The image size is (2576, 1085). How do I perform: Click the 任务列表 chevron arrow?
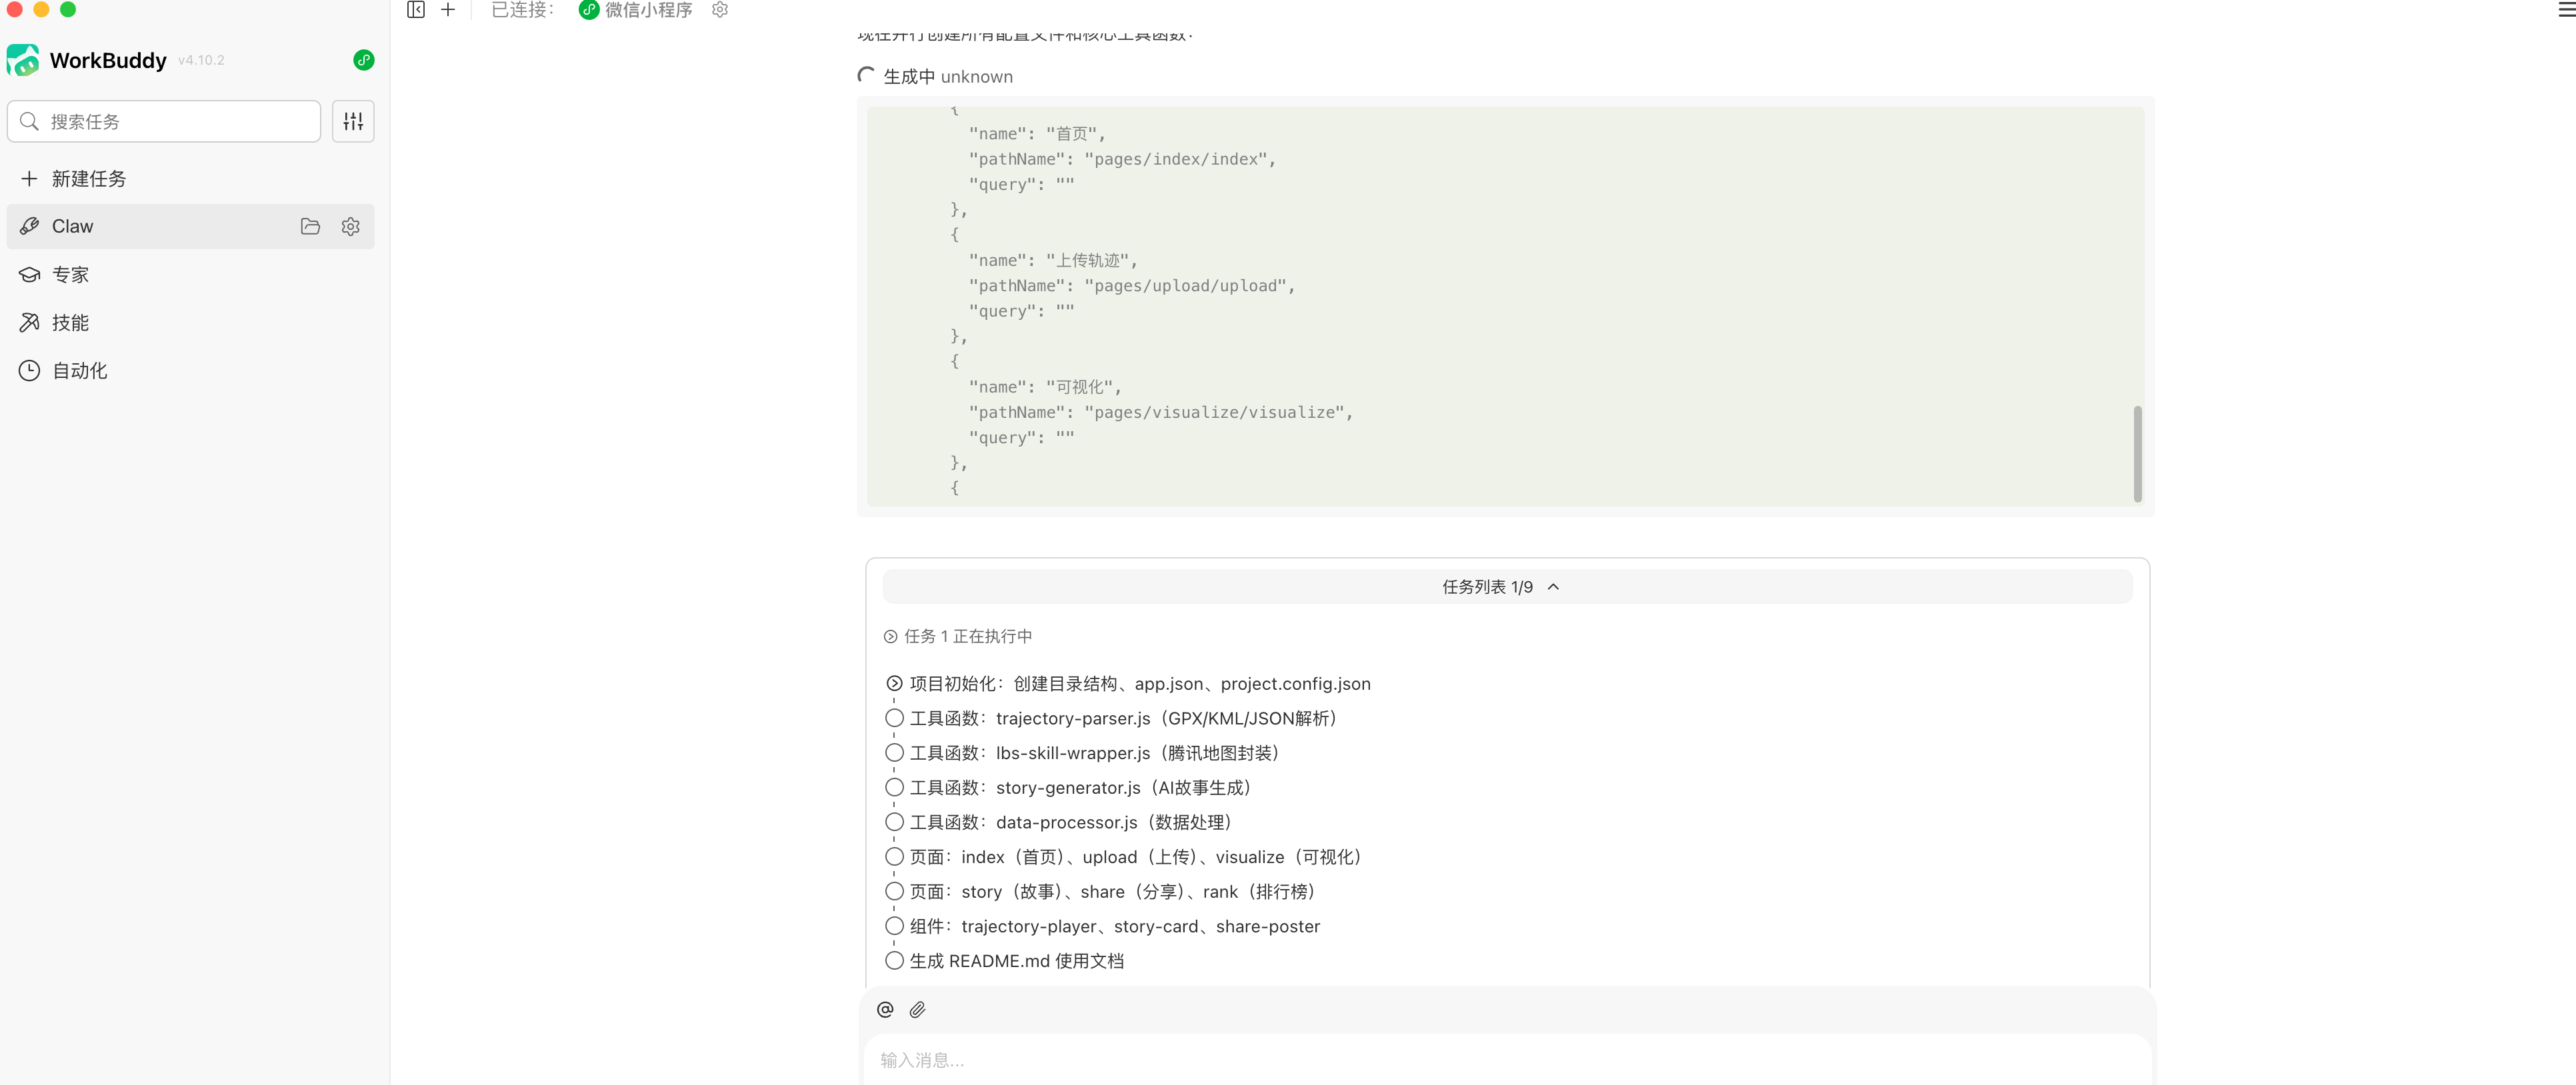coord(1553,587)
